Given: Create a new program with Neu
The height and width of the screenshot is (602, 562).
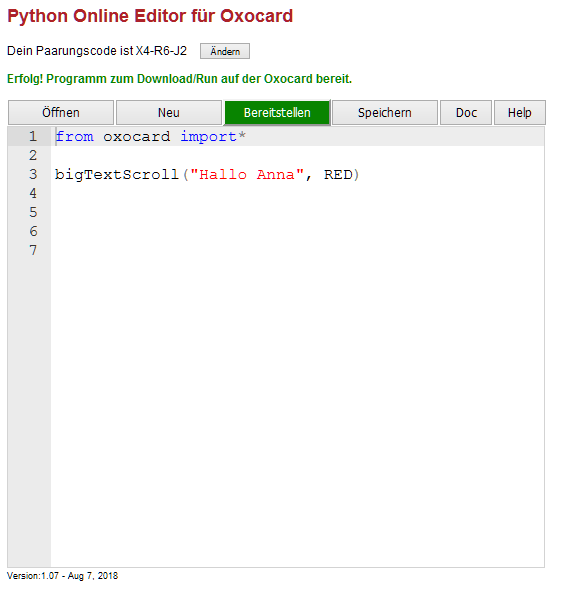Looking at the screenshot, I should (x=169, y=112).
